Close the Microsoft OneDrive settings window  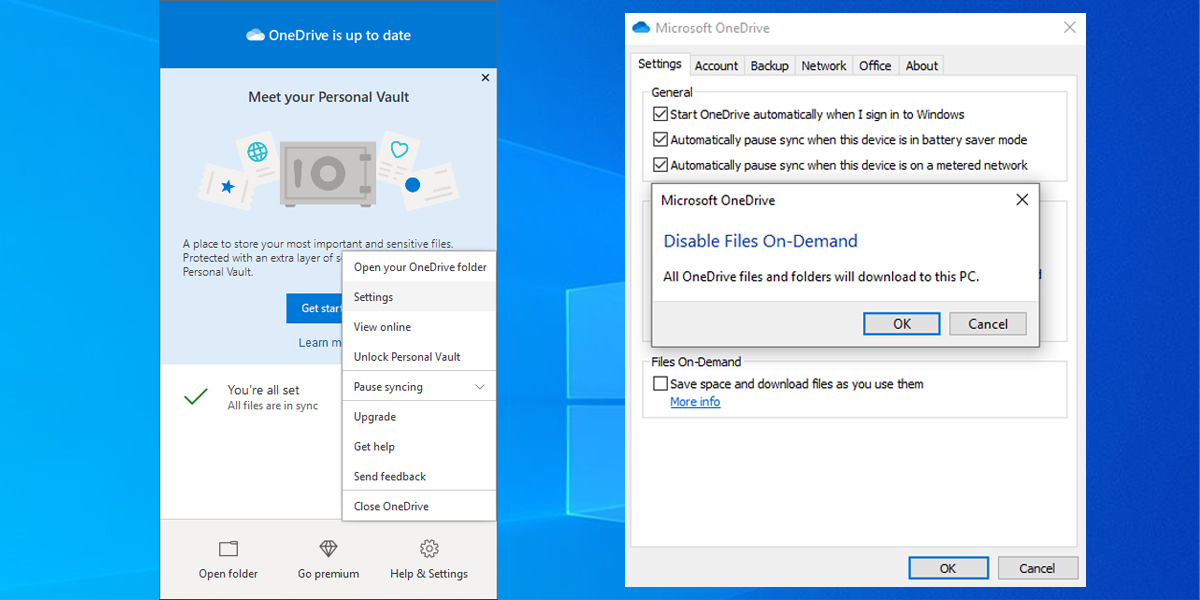1070,28
